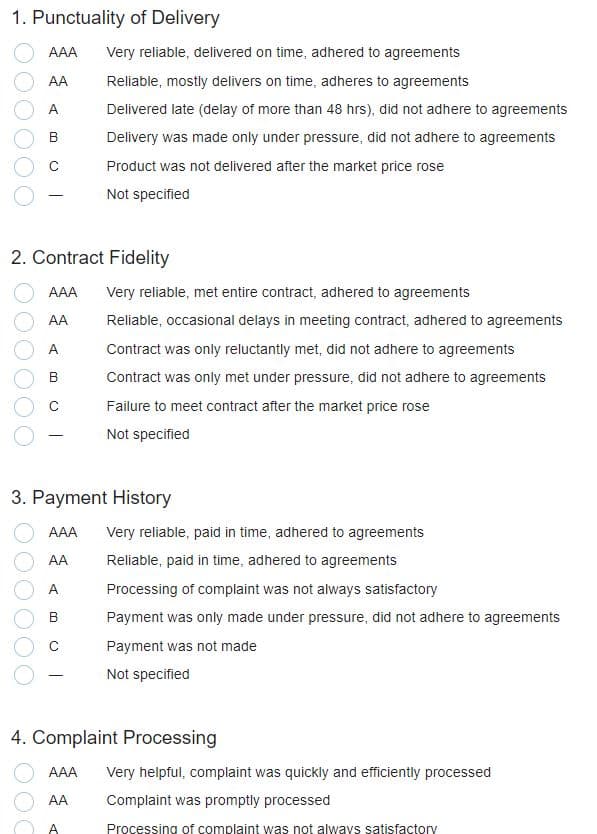Select AAA rating for Punctuality of Delivery

click(24, 53)
